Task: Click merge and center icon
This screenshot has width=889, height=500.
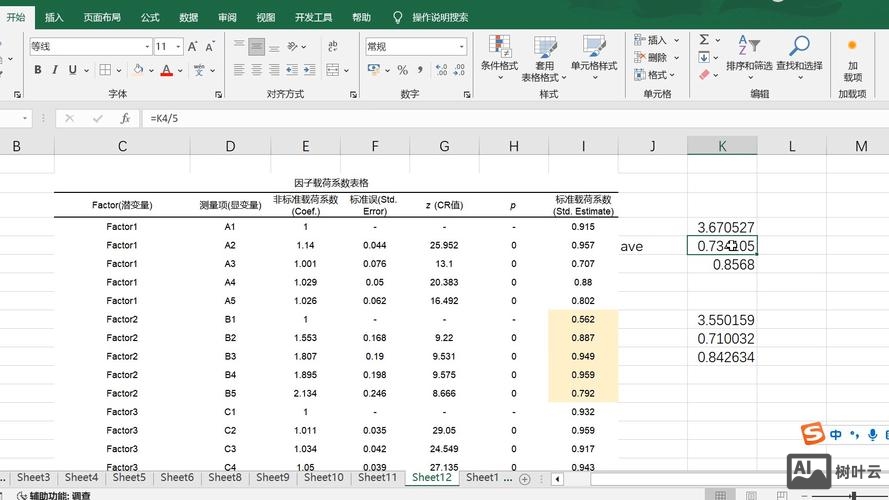Action: (x=333, y=70)
